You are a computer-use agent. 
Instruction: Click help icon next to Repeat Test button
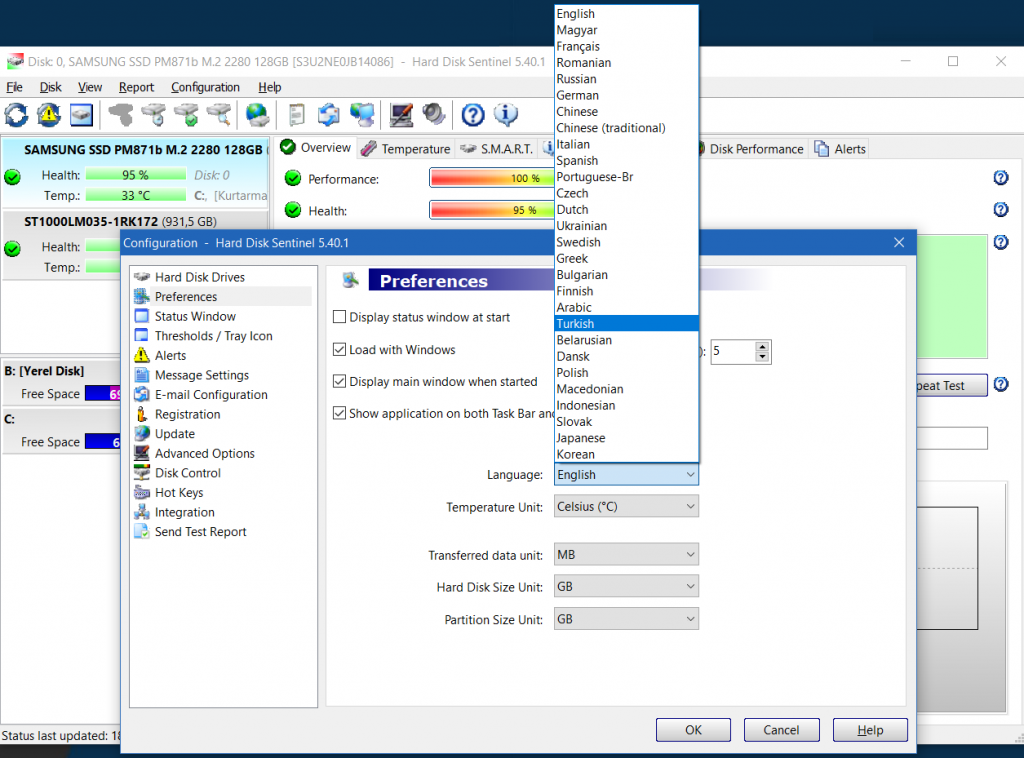click(x=1000, y=385)
